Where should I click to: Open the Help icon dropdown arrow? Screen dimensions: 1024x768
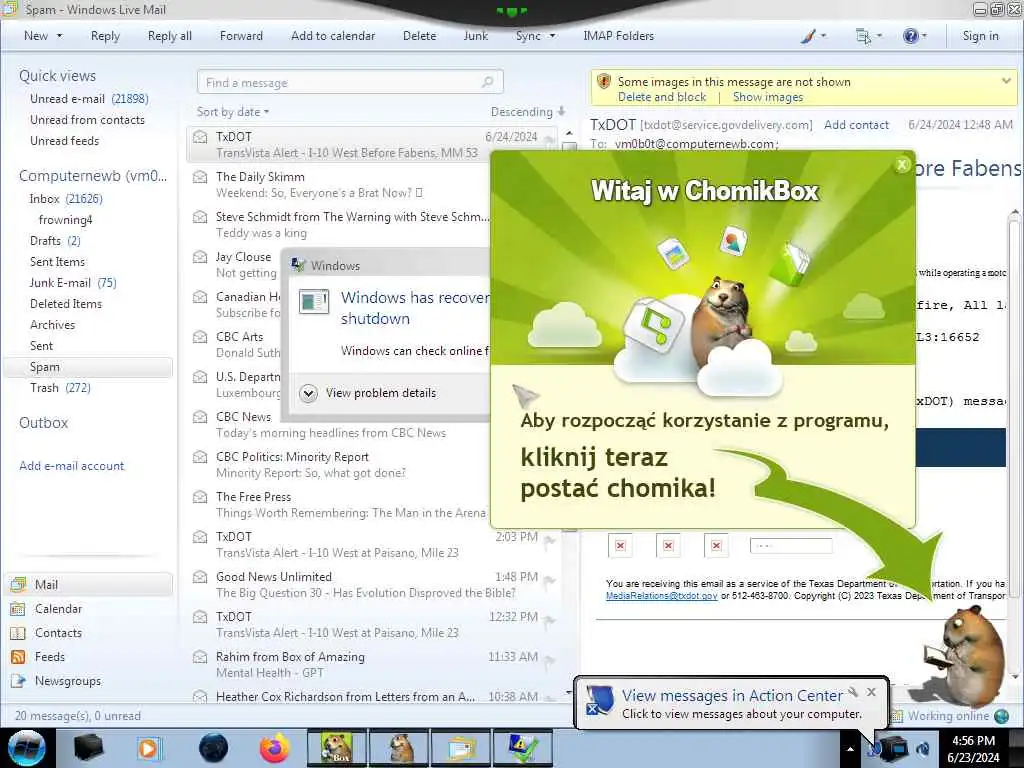[924, 36]
